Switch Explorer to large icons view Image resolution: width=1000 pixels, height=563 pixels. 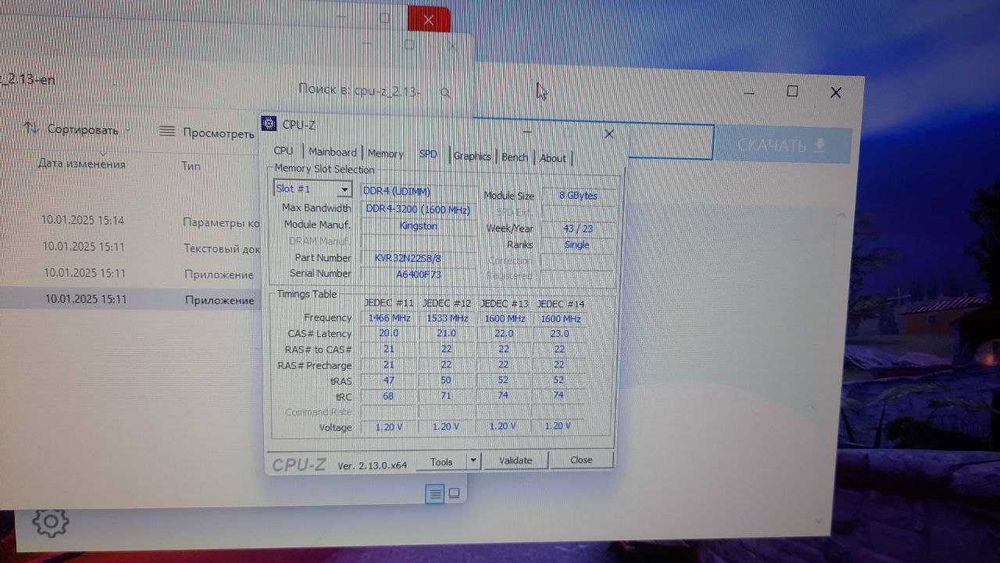coord(454,493)
